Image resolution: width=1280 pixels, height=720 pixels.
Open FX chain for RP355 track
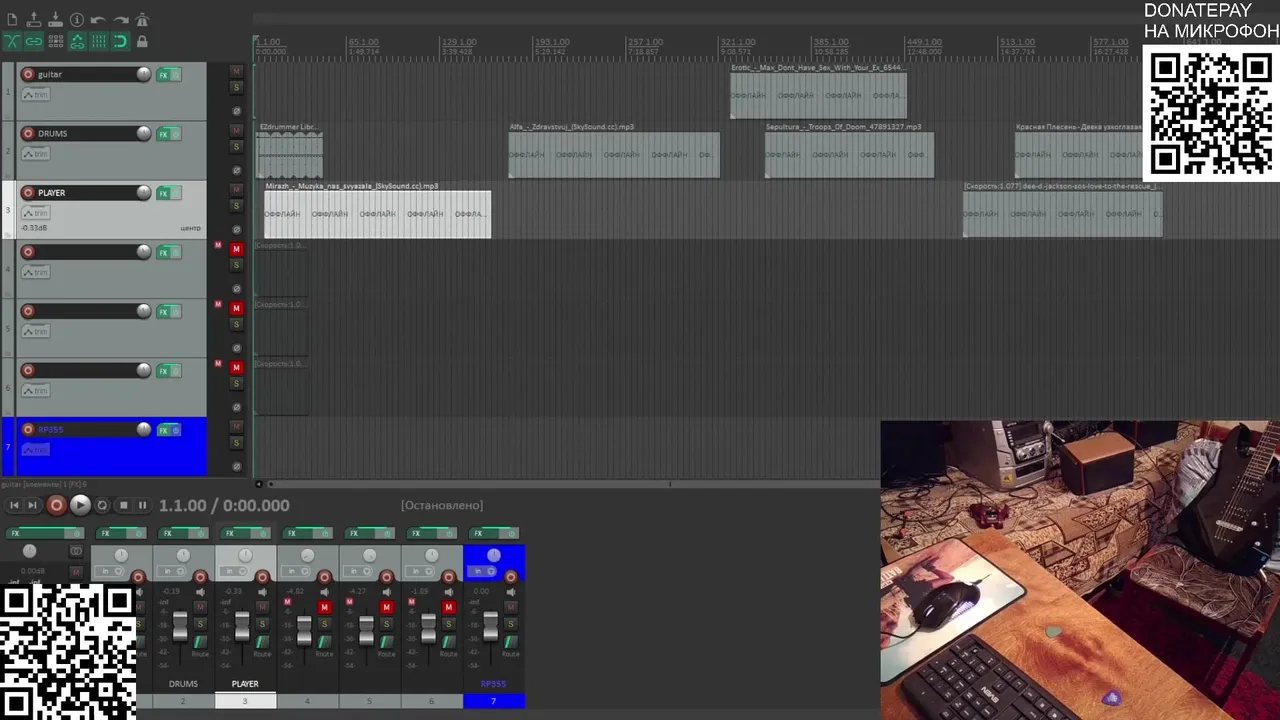click(x=163, y=430)
